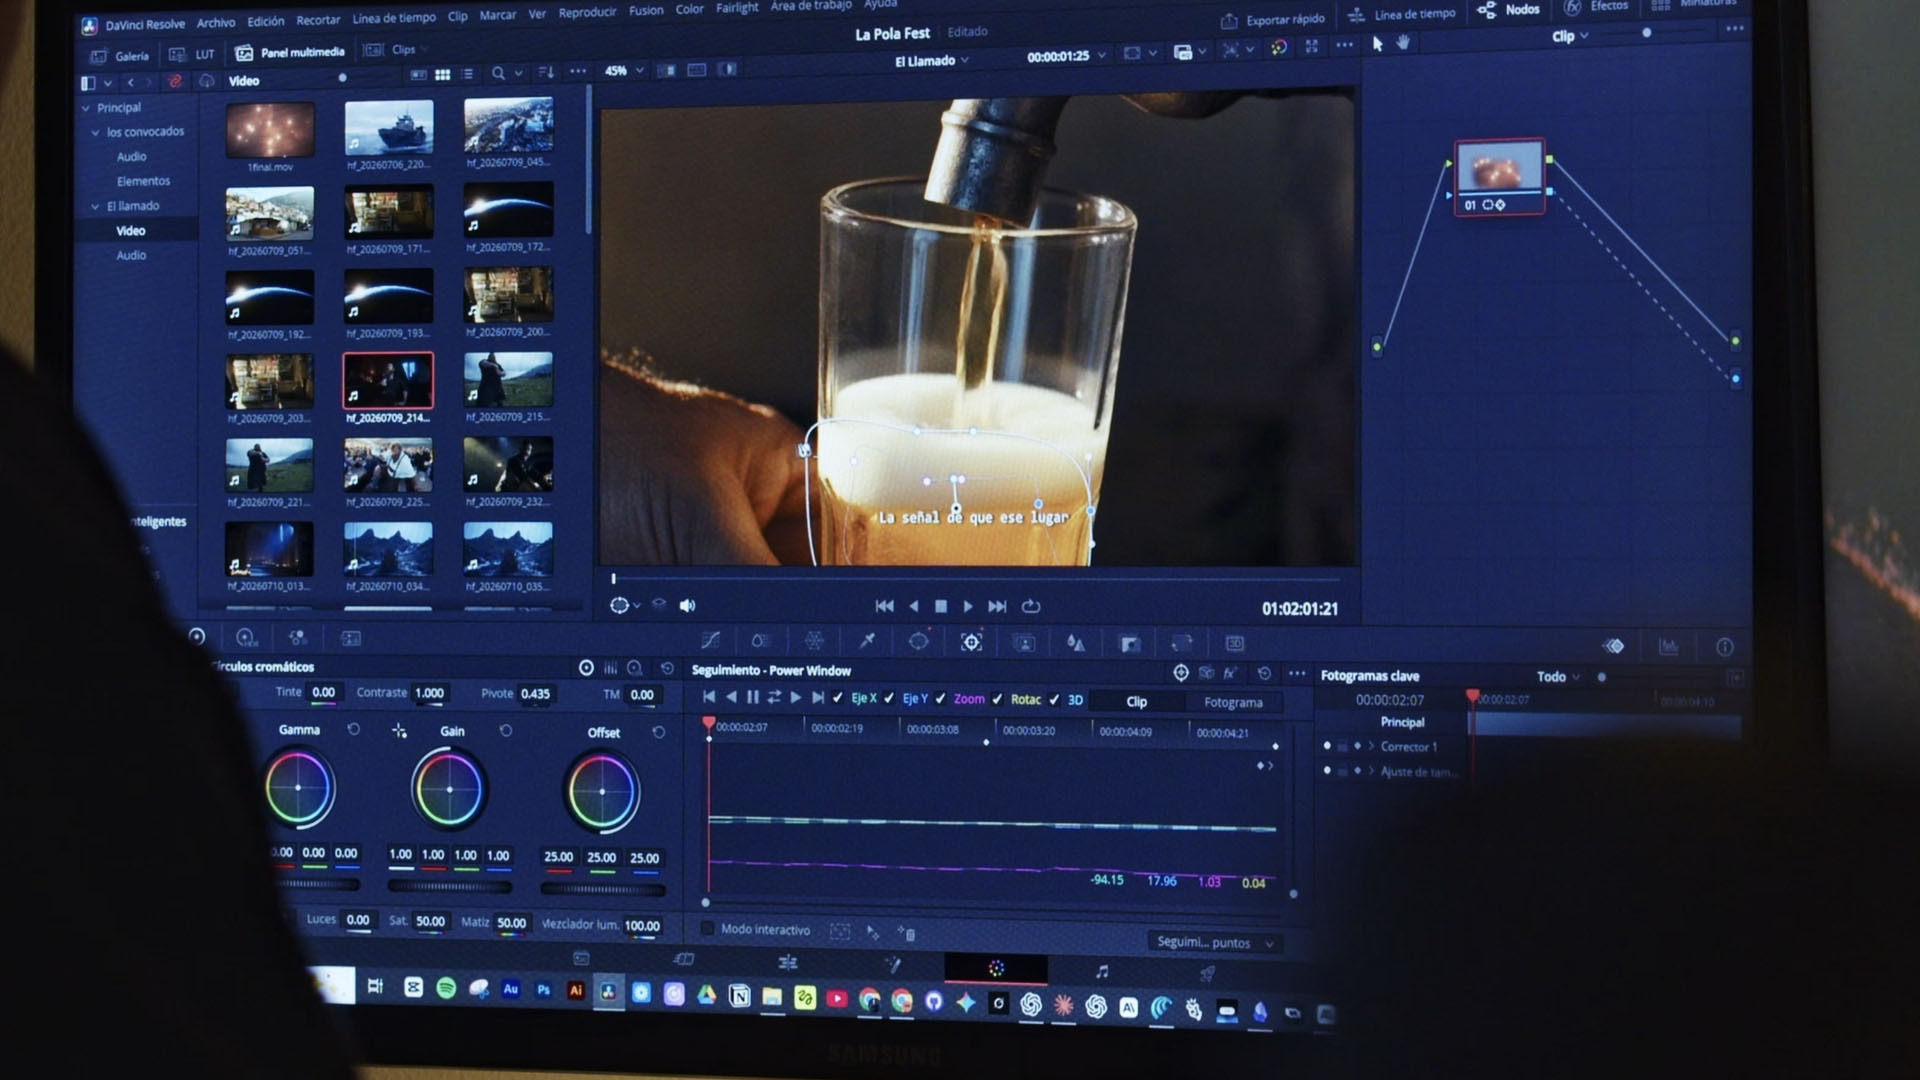Image resolution: width=1920 pixels, height=1080 pixels.
Task: Open the Archivo menu
Action: pyautogui.click(x=216, y=23)
